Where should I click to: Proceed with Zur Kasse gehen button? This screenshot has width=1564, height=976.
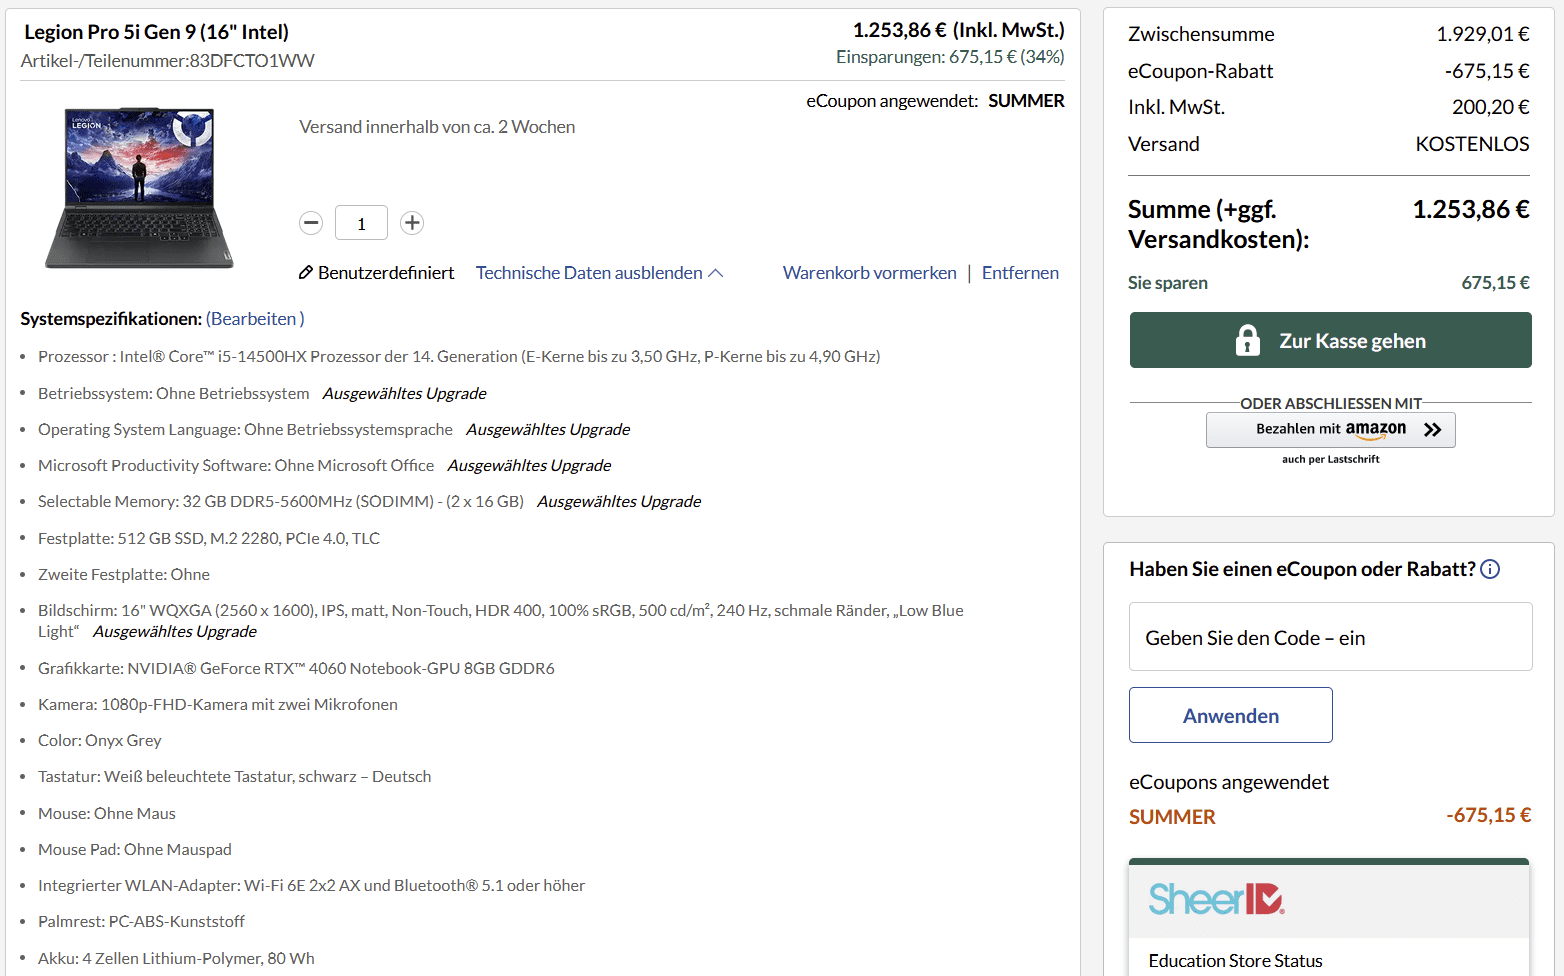tap(1330, 340)
